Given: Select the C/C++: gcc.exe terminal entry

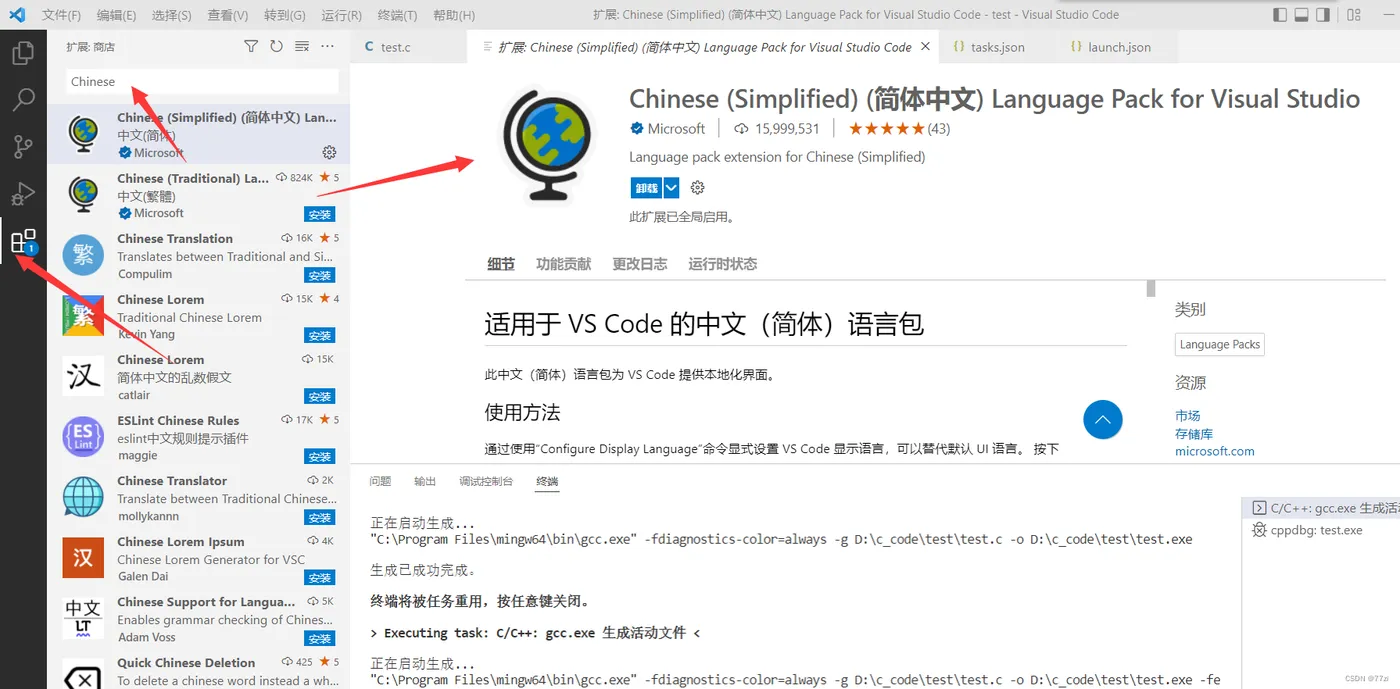Looking at the screenshot, I should click(x=1320, y=508).
